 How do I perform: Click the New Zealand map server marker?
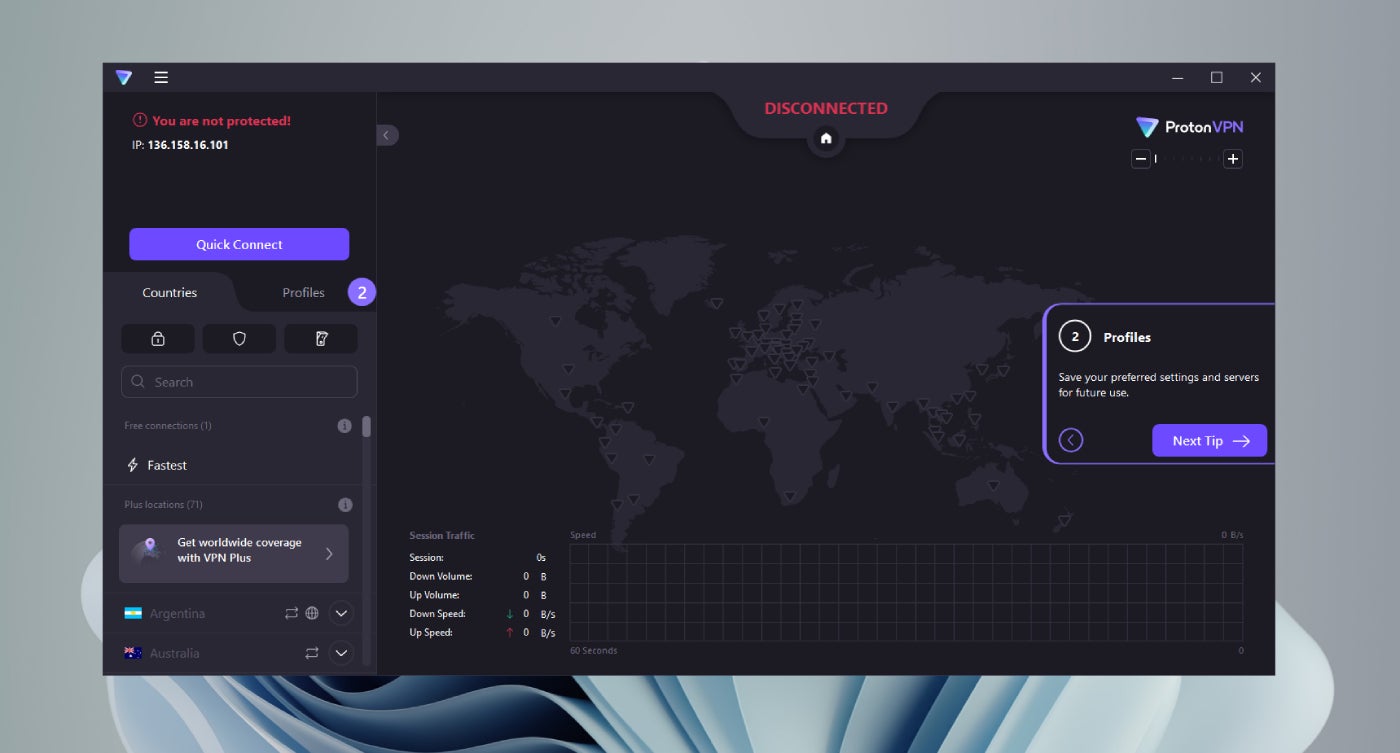(1065, 520)
